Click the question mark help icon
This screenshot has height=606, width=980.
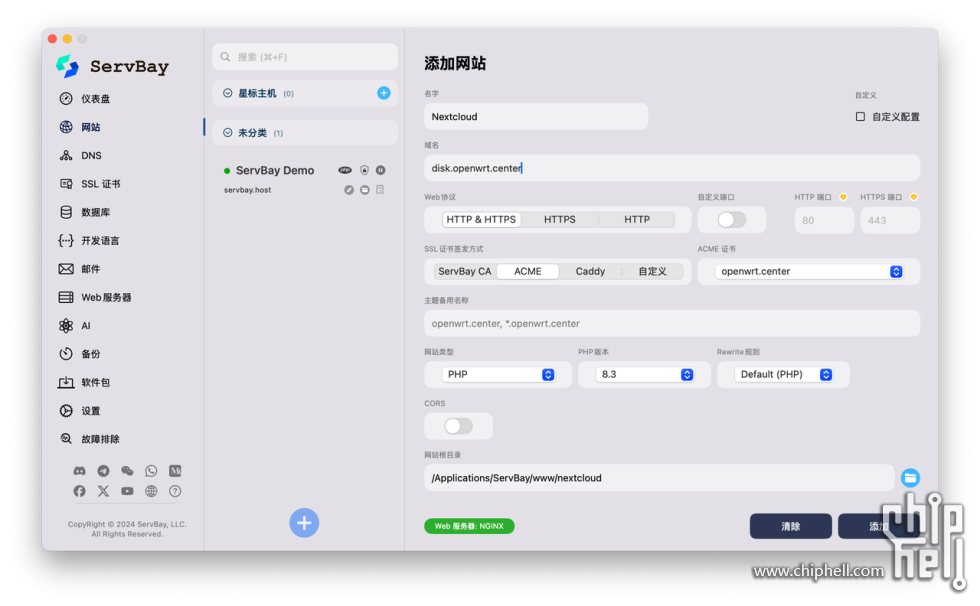175,491
